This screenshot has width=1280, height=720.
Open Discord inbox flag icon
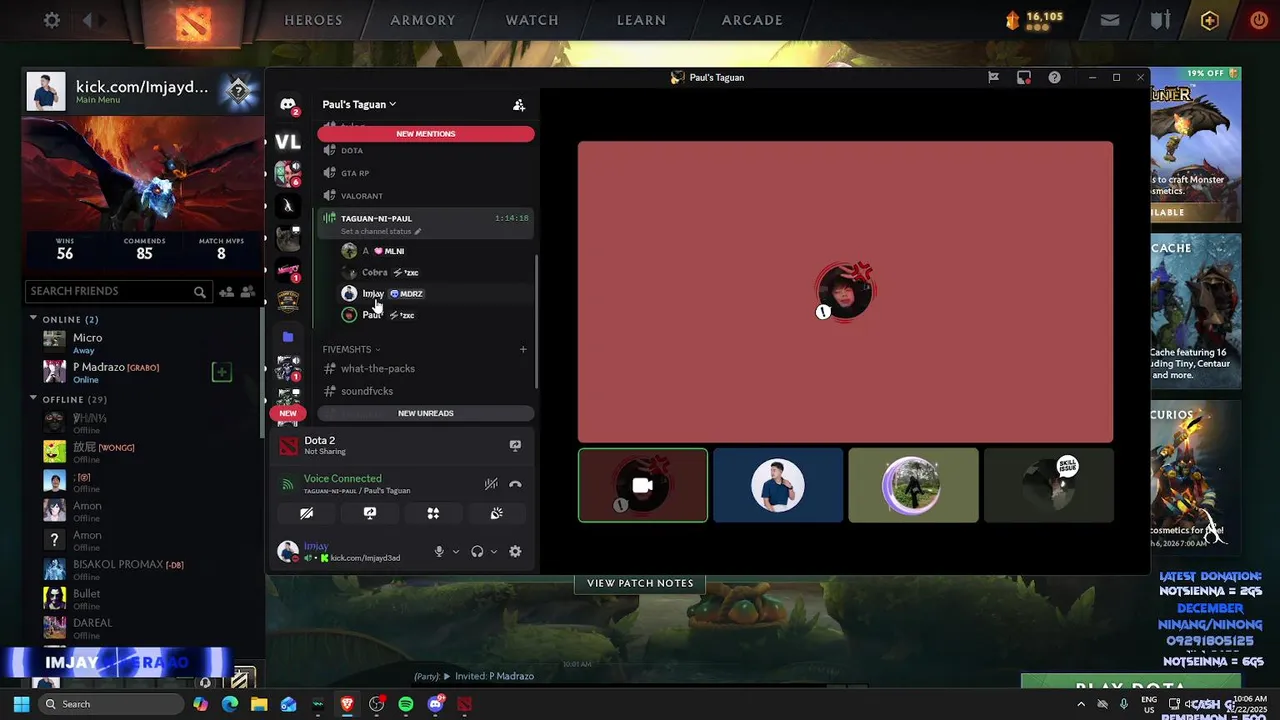coord(993,77)
